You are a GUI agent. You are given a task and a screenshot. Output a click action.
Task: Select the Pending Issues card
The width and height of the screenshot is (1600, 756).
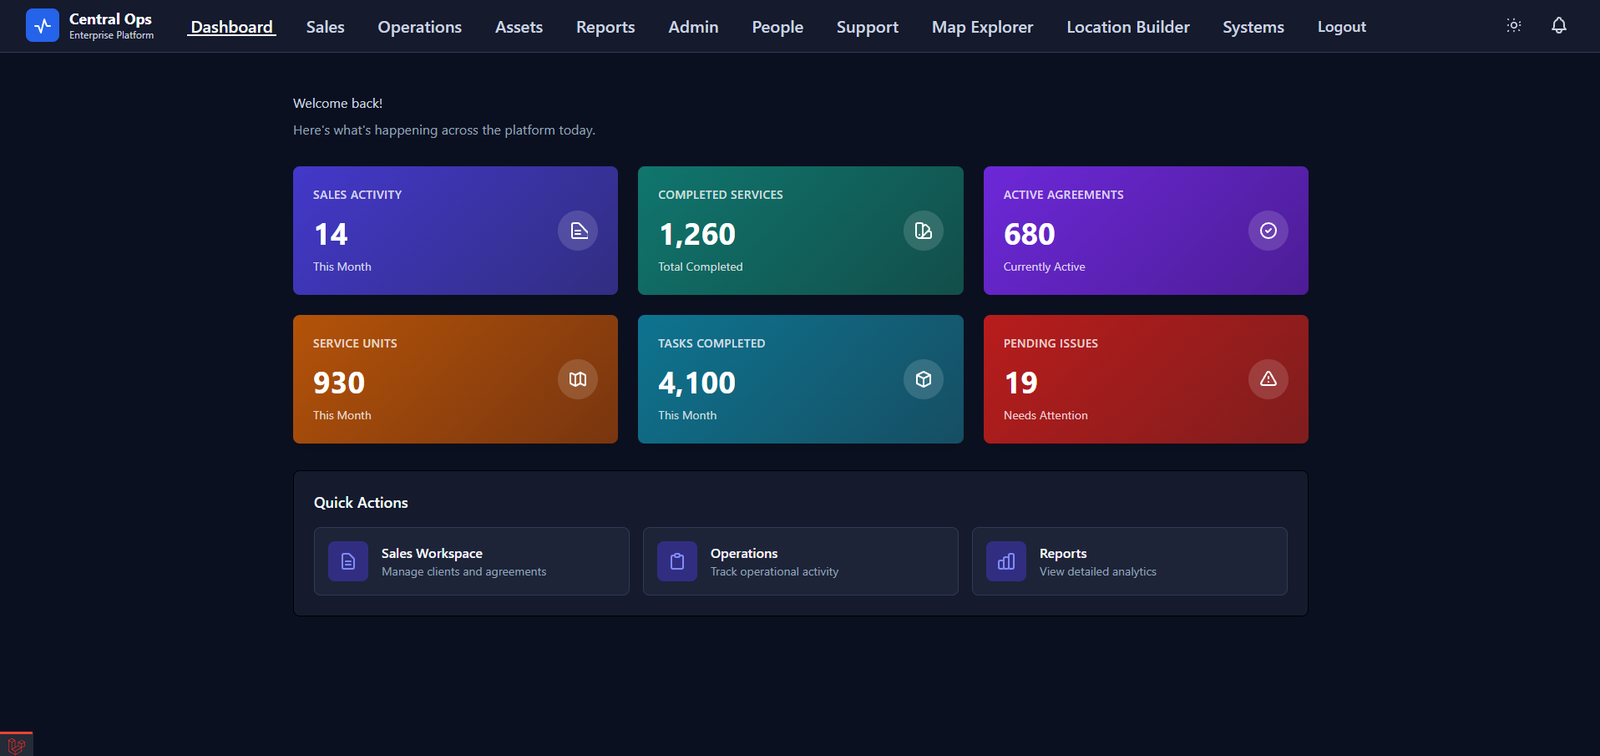(1146, 379)
